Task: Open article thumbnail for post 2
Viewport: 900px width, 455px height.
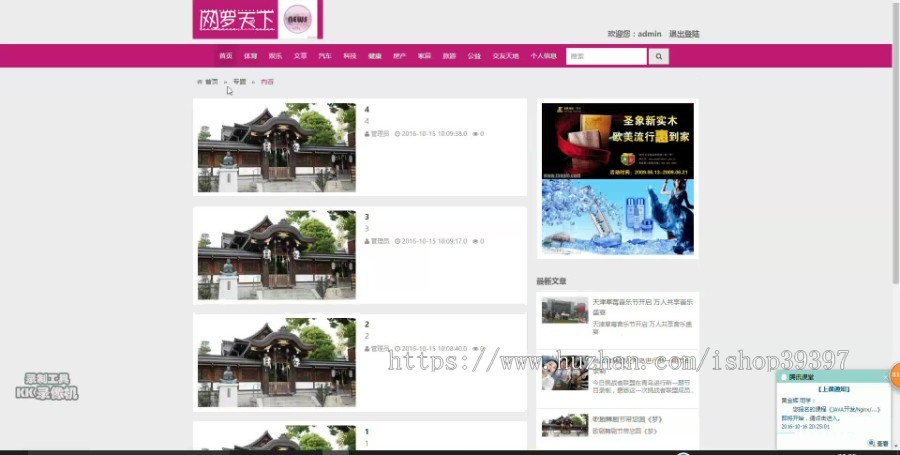Action: pos(277,363)
